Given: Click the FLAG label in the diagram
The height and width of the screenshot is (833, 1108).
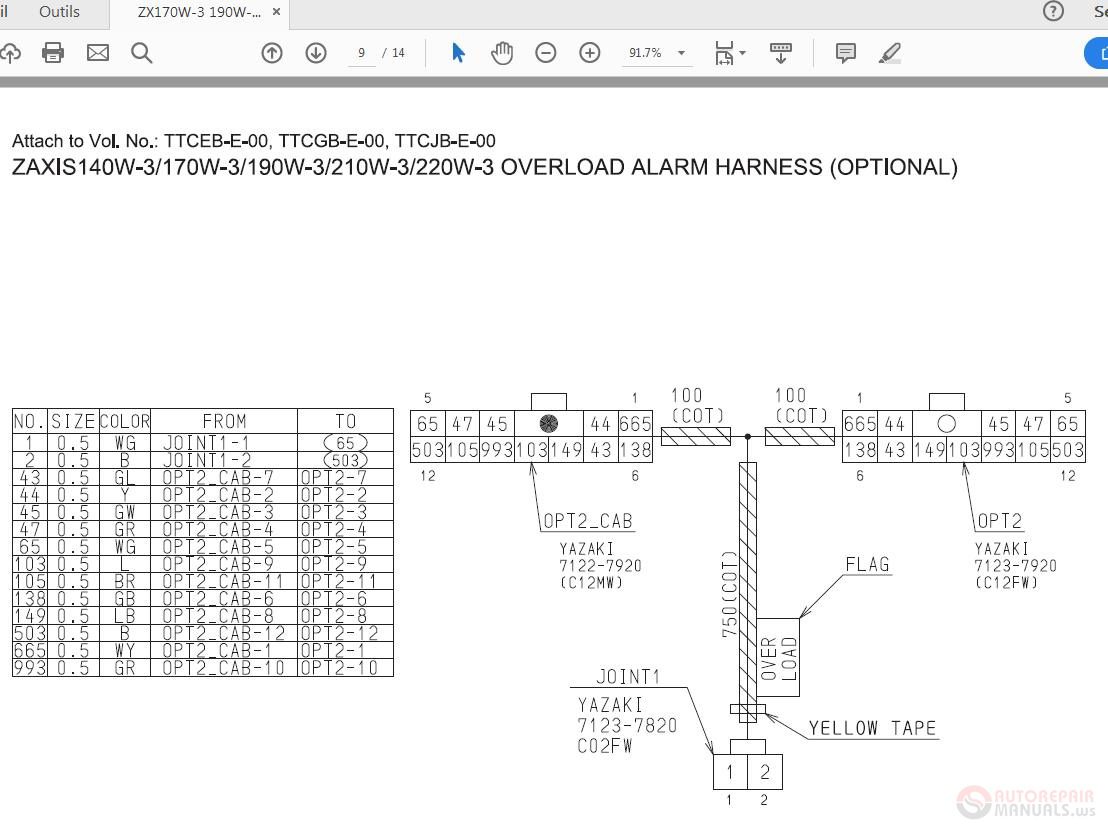Looking at the screenshot, I should tap(867, 565).
